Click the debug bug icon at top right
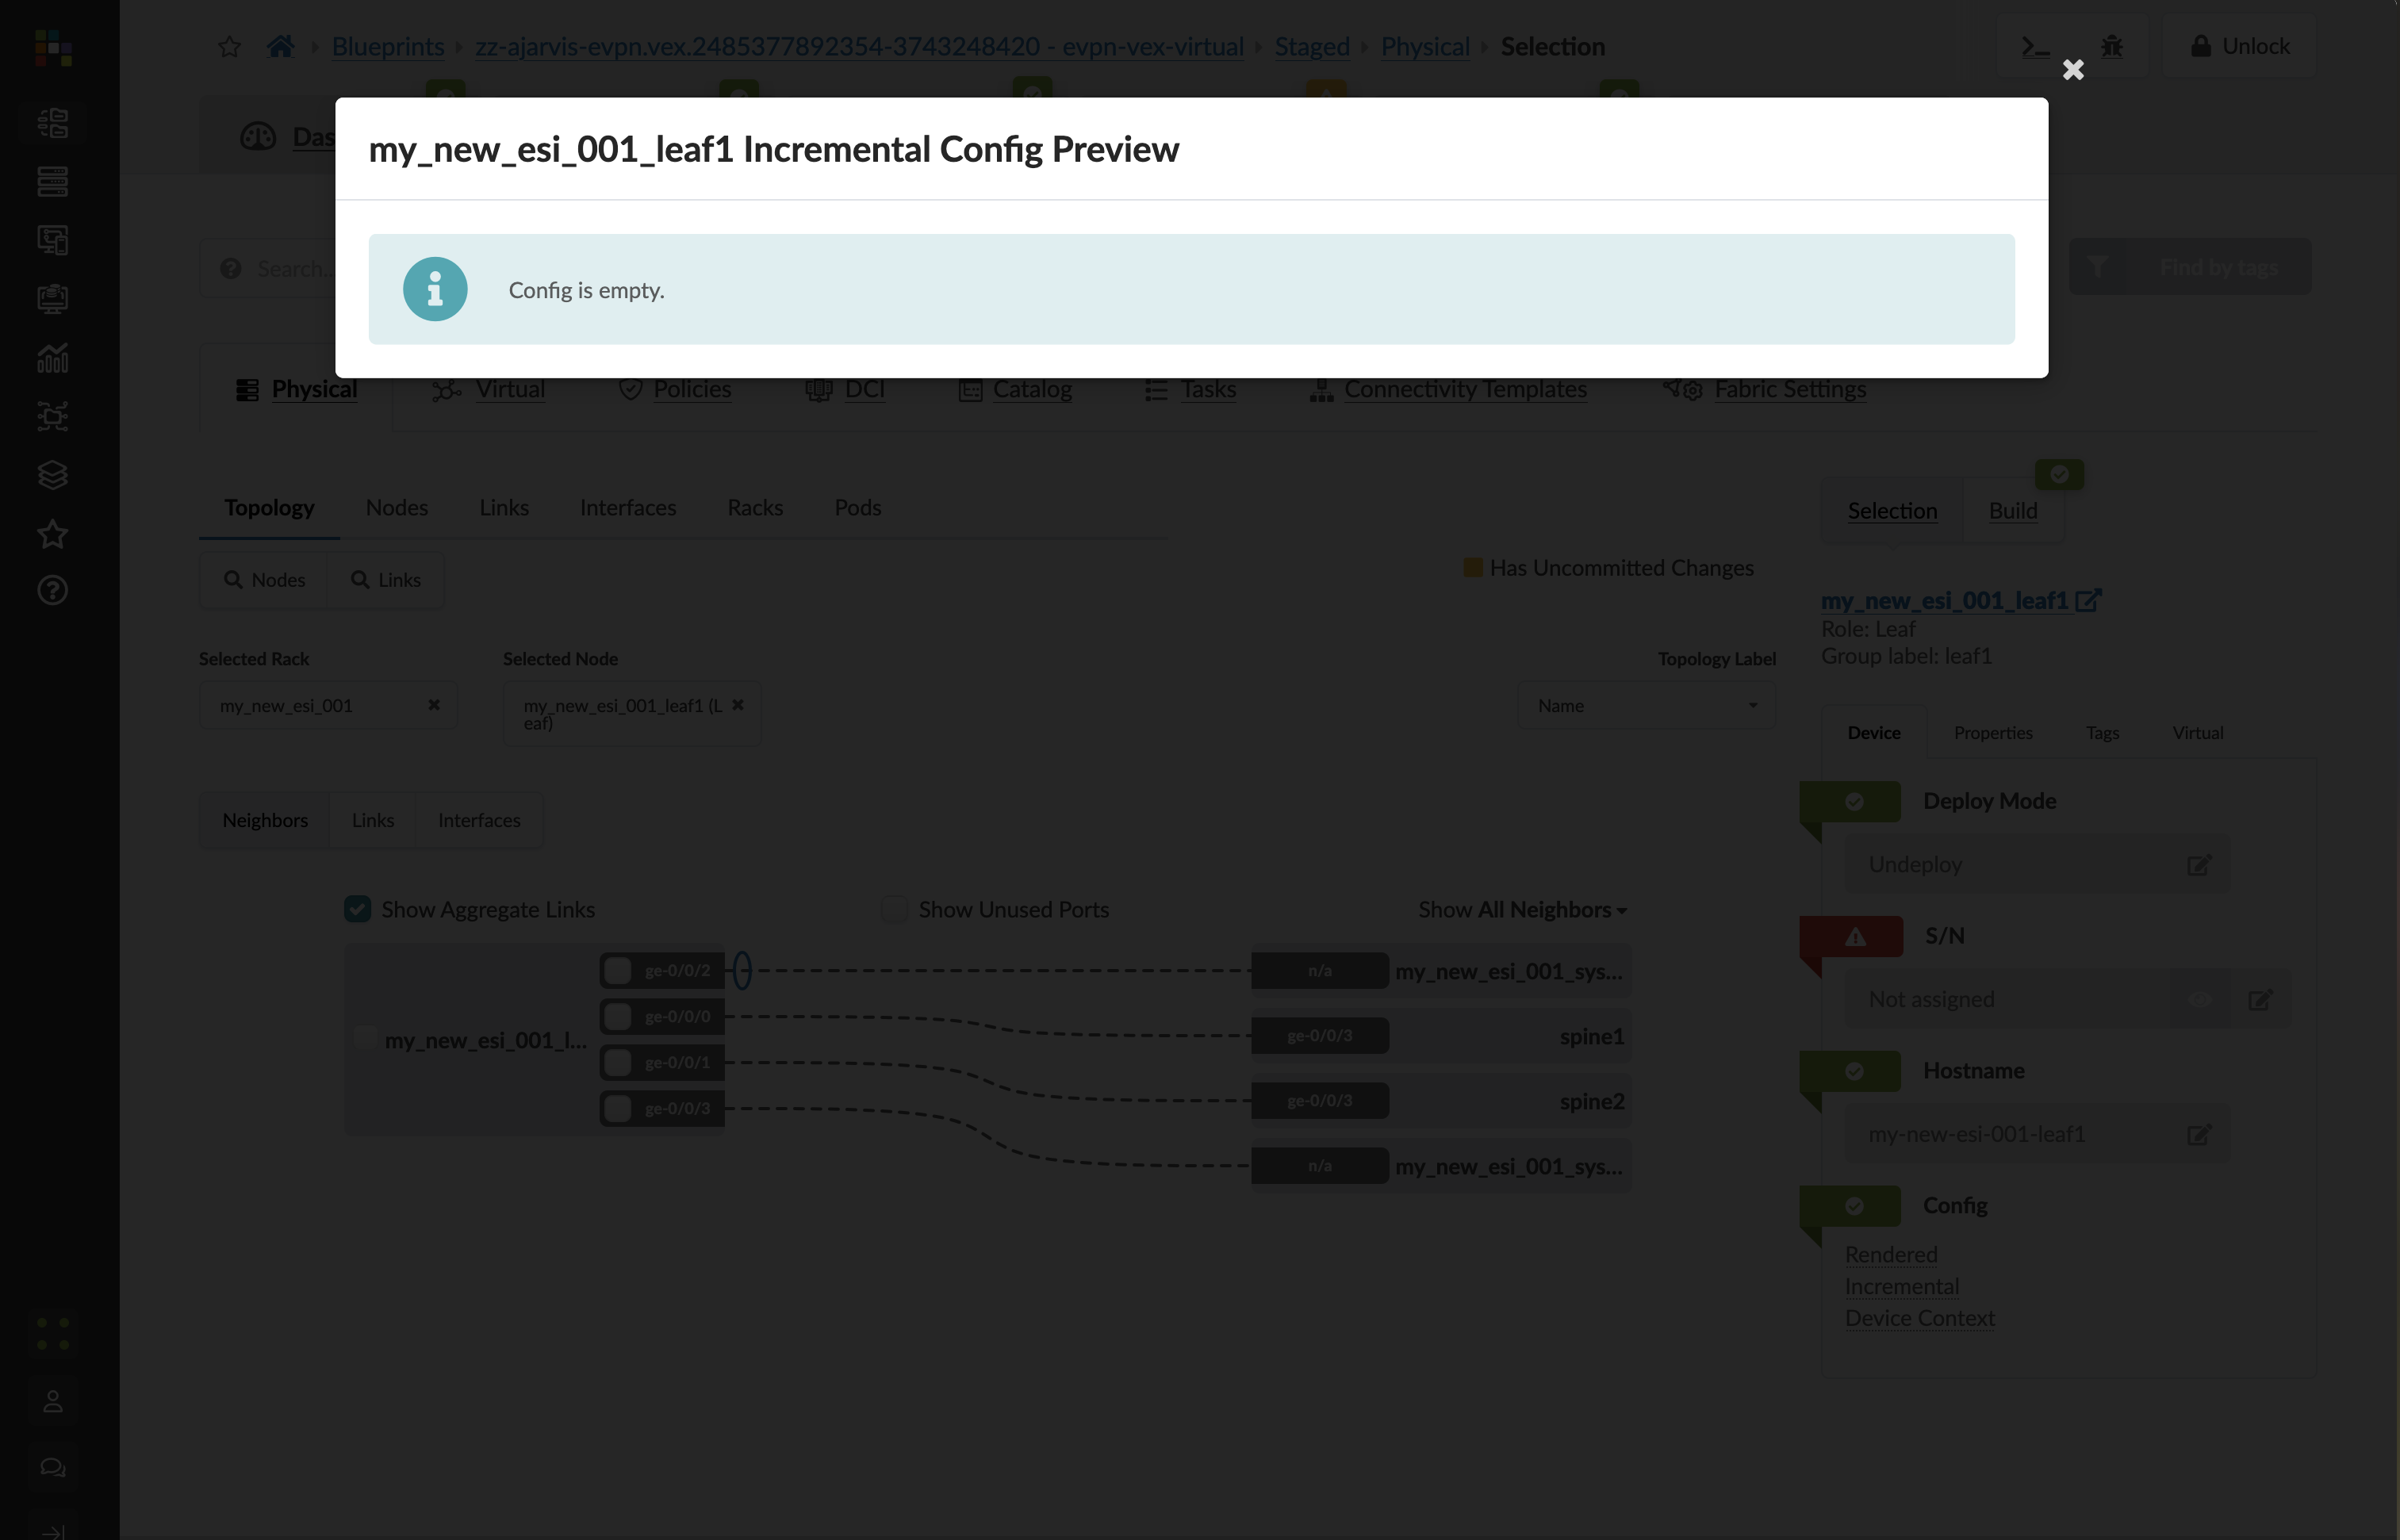The height and width of the screenshot is (1540, 2400). (2112, 46)
